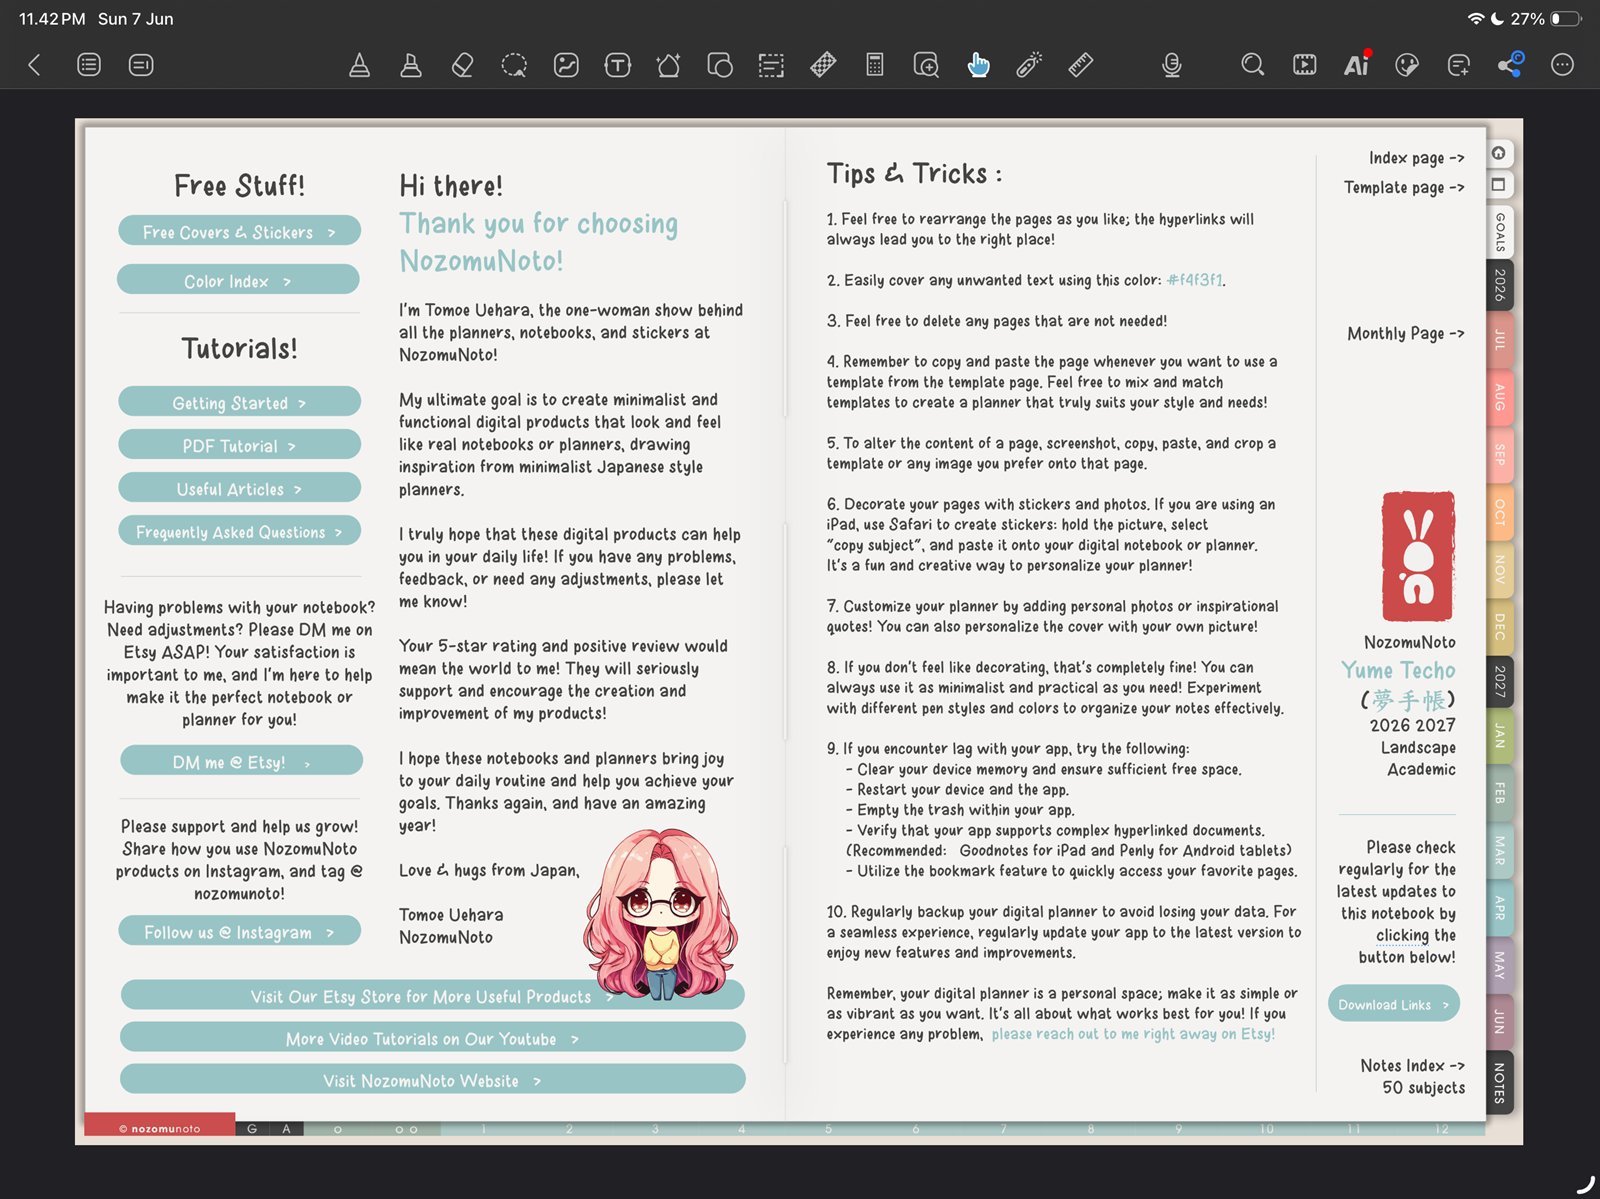1600x1199 pixels.
Task: Click the index page icon tab at top right
Action: pos(1499,153)
